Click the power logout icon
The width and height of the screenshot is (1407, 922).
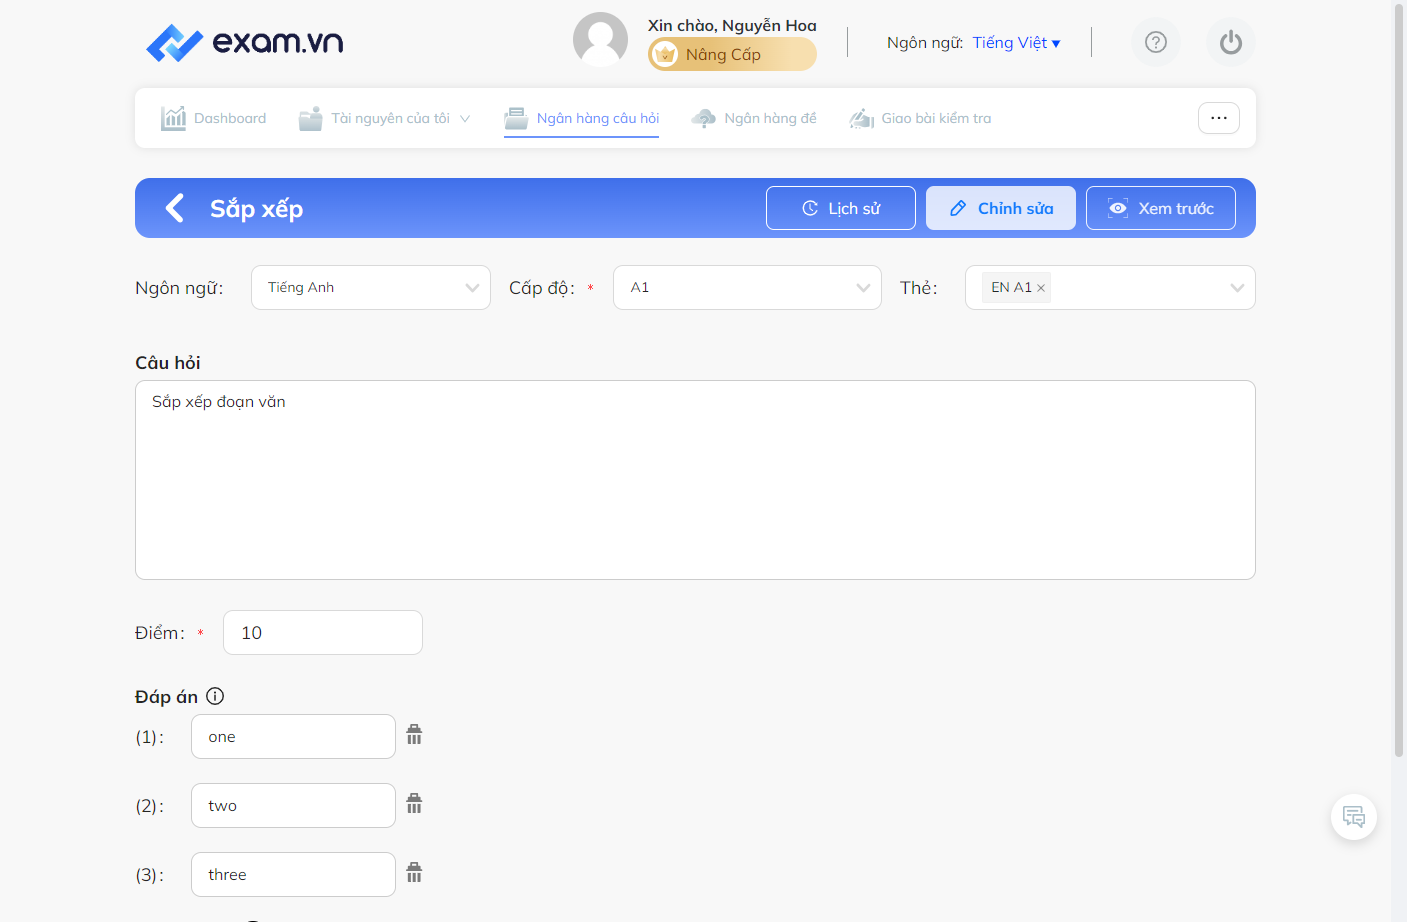pos(1231,42)
